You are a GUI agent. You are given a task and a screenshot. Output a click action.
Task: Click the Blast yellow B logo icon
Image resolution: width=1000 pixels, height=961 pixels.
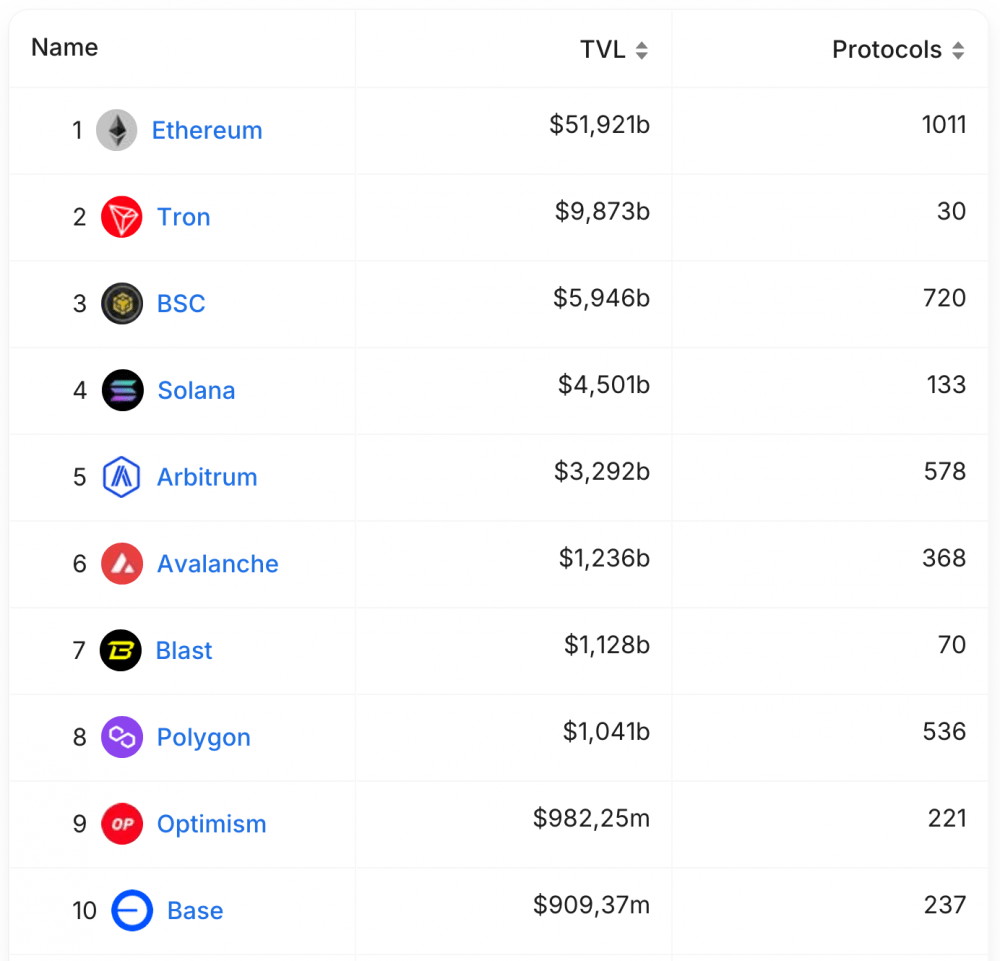121,650
